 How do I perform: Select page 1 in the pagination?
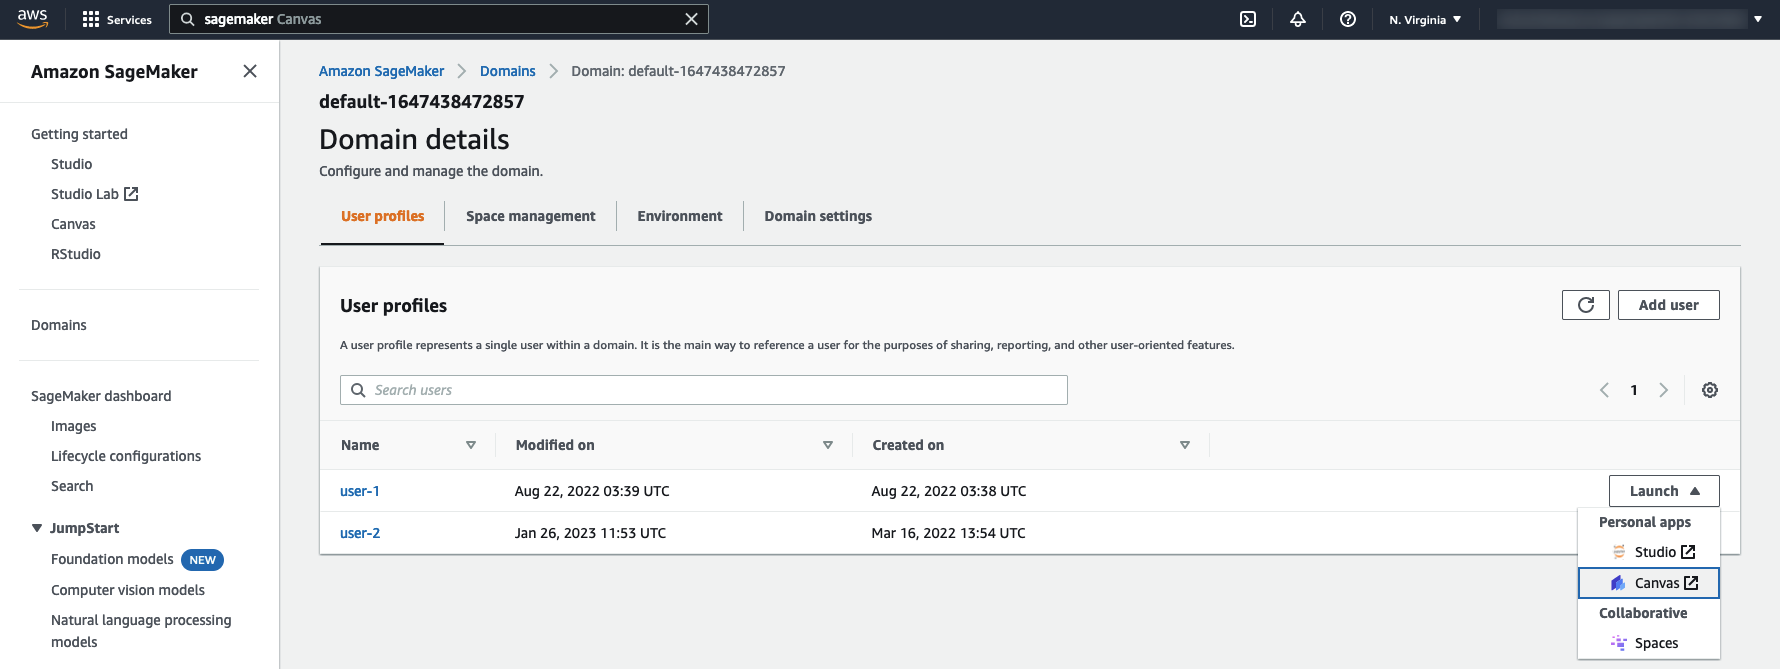click(x=1634, y=390)
